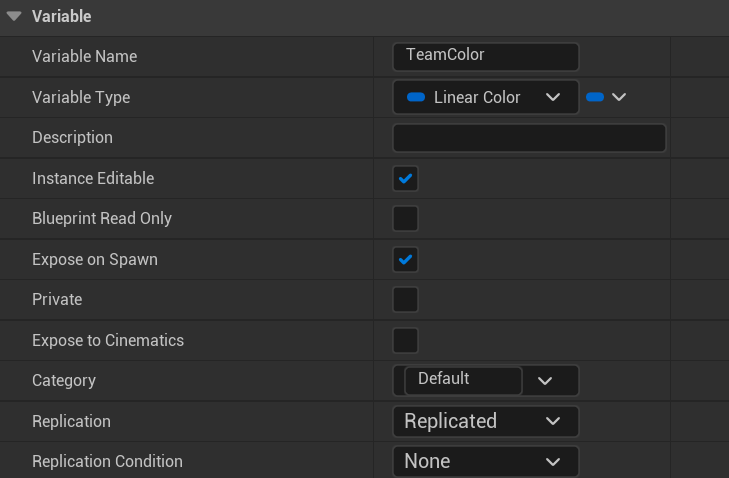Open the container type chevron
729x478 pixels.
619,97
